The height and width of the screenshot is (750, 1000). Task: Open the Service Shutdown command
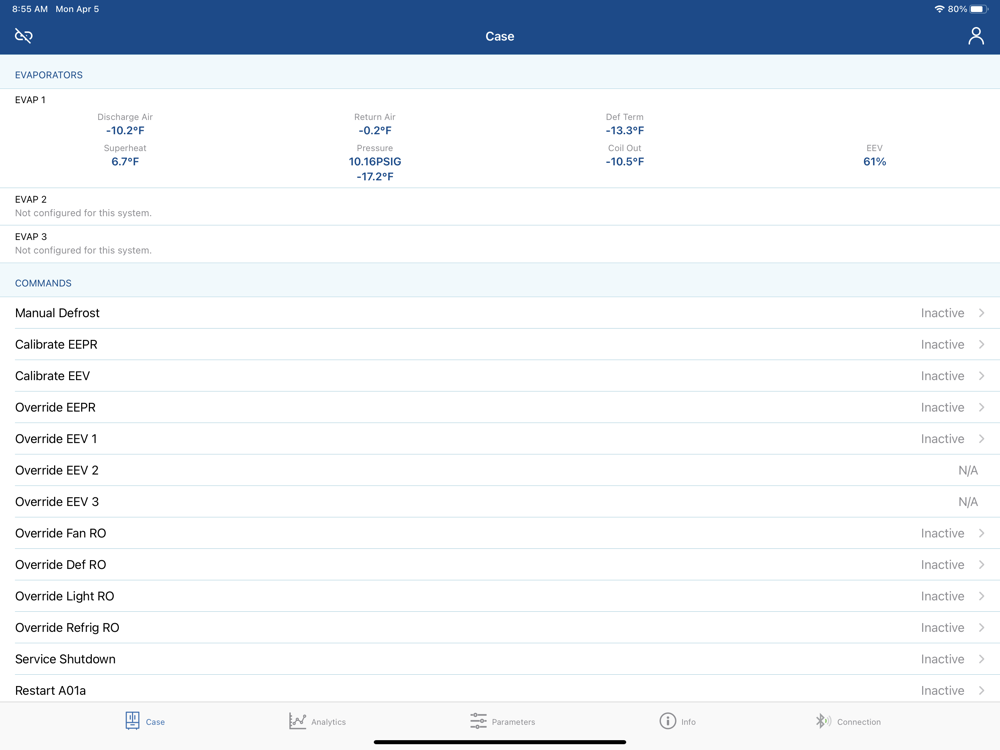pos(500,659)
